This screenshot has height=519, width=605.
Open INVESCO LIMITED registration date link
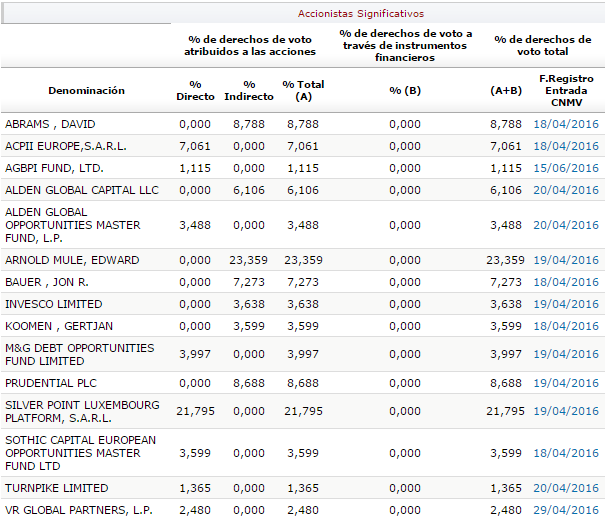(x=566, y=304)
